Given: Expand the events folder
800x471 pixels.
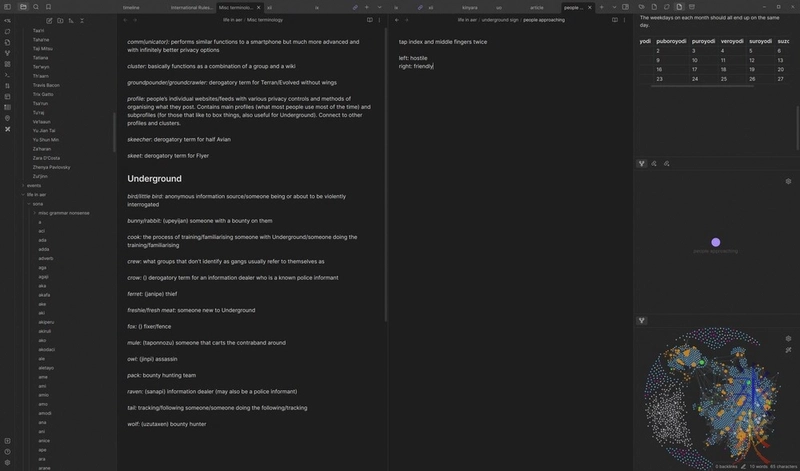Looking at the screenshot, I should pos(34,185).
